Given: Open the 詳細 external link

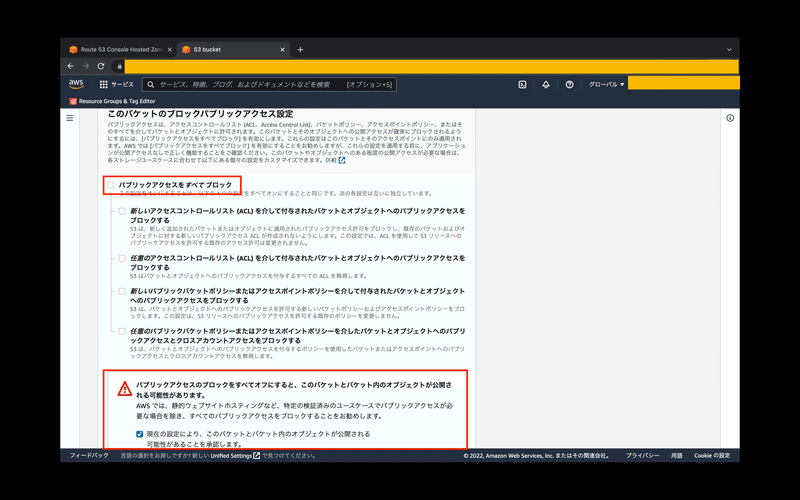Looking at the screenshot, I should coord(335,160).
